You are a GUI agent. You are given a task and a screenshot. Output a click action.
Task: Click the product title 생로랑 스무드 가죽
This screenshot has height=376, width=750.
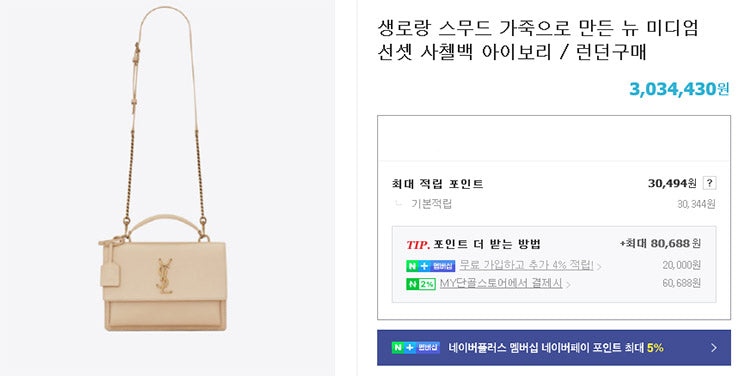(x=538, y=40)
